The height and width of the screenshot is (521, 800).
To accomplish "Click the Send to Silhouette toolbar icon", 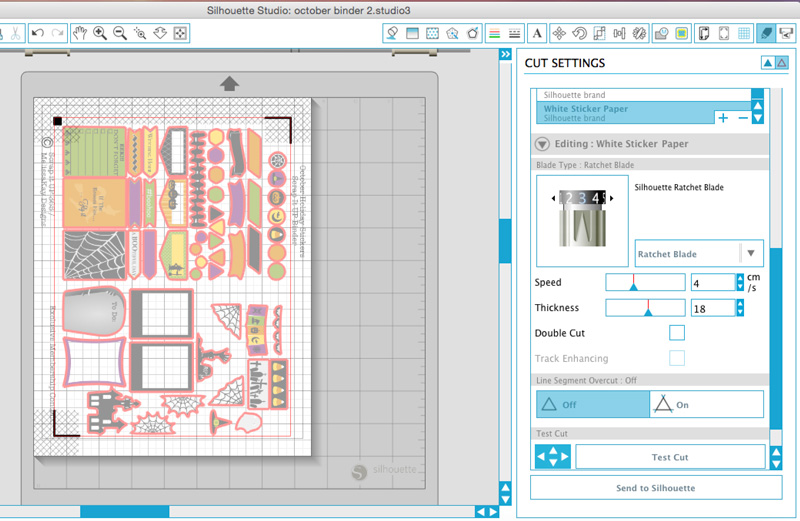I will coord(786,34).
